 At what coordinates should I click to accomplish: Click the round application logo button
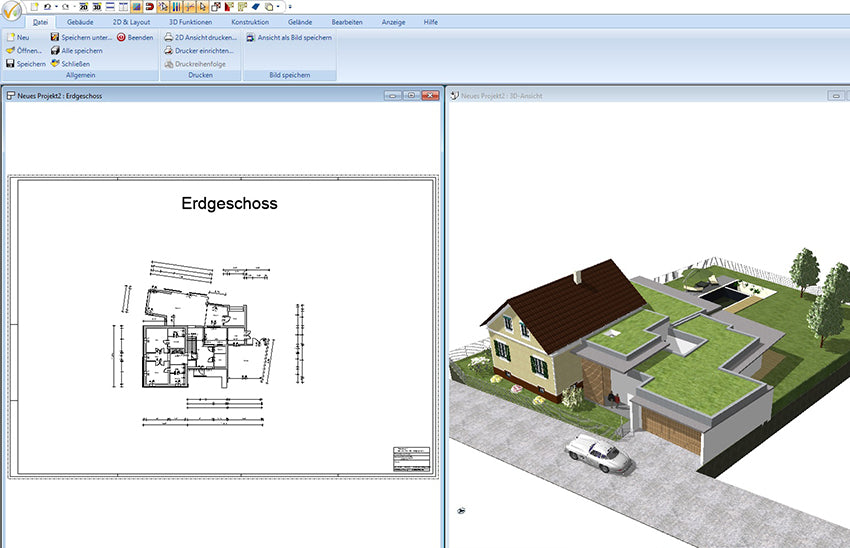pyautogui.click(x=14, y=13)
